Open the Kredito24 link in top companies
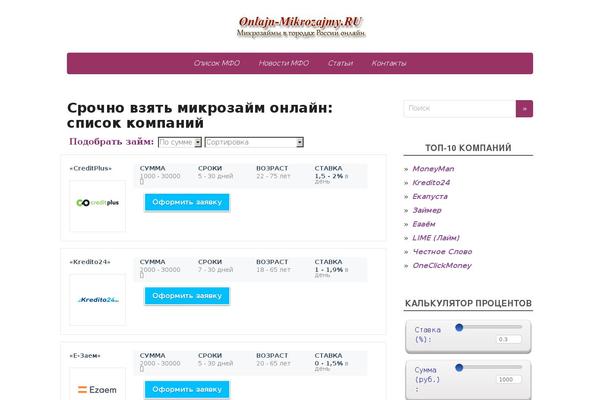 (431, 183)
